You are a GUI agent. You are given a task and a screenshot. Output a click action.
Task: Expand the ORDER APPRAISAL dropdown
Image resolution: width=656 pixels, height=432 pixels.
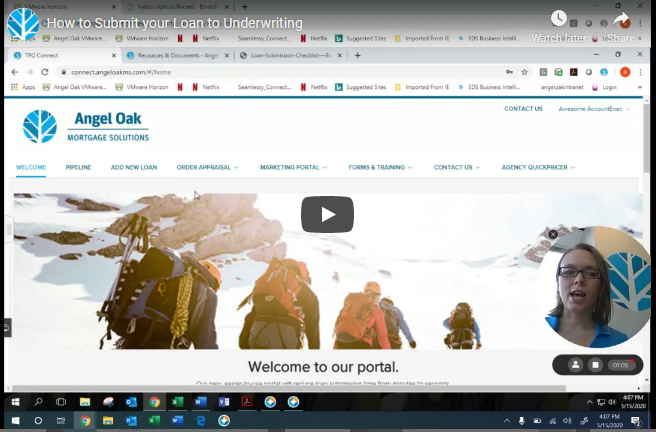[208, 167]
